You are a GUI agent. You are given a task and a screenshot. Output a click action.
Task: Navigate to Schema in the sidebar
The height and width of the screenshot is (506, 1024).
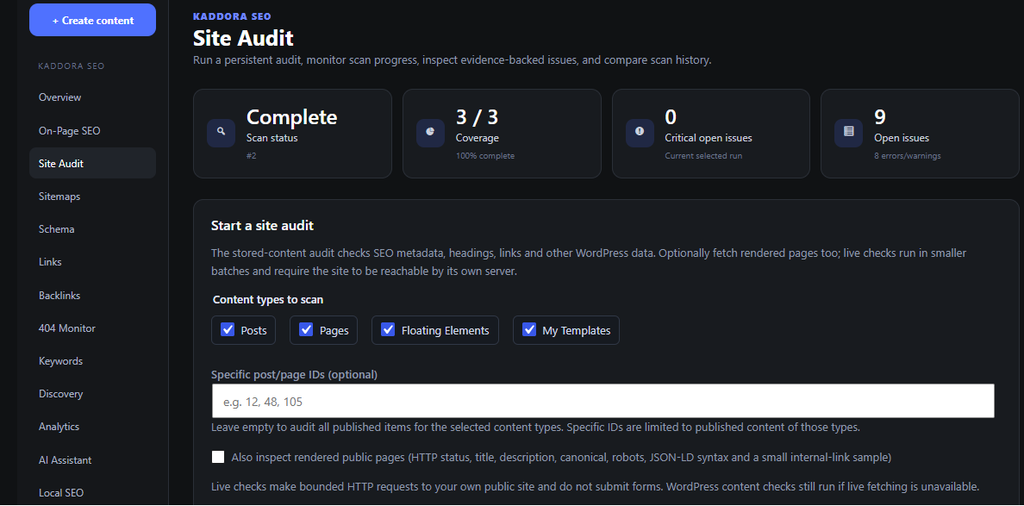pos(93,229)
